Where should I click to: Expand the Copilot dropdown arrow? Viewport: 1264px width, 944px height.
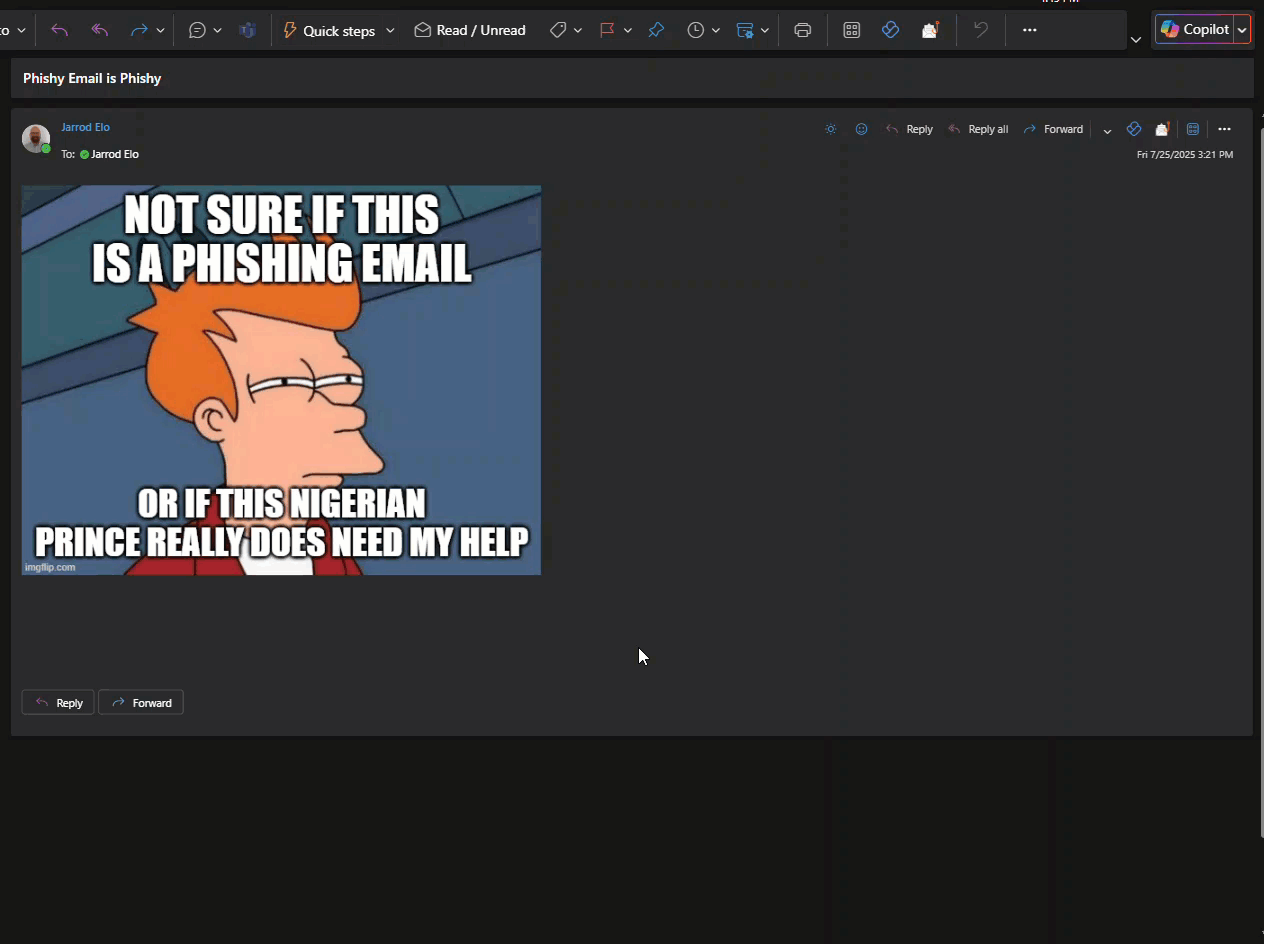[1242, 30]
